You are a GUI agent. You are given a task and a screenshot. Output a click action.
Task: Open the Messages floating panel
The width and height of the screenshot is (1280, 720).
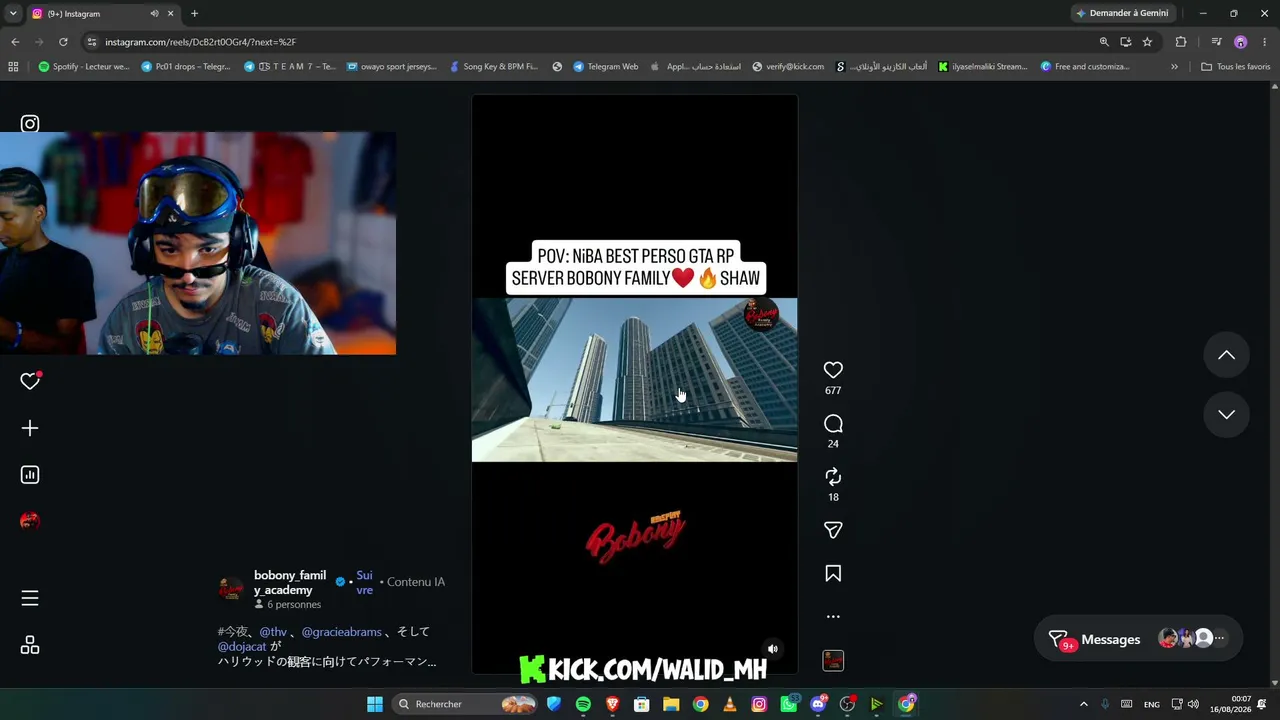tap(1138, 639)
